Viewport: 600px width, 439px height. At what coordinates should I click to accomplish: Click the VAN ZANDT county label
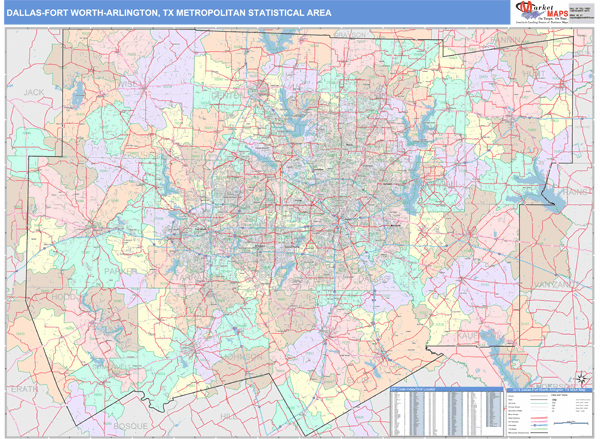[554, 285]
